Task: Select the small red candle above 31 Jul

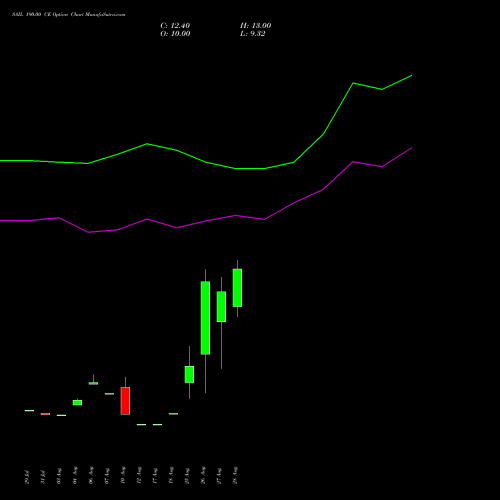Action: [45, 414]
